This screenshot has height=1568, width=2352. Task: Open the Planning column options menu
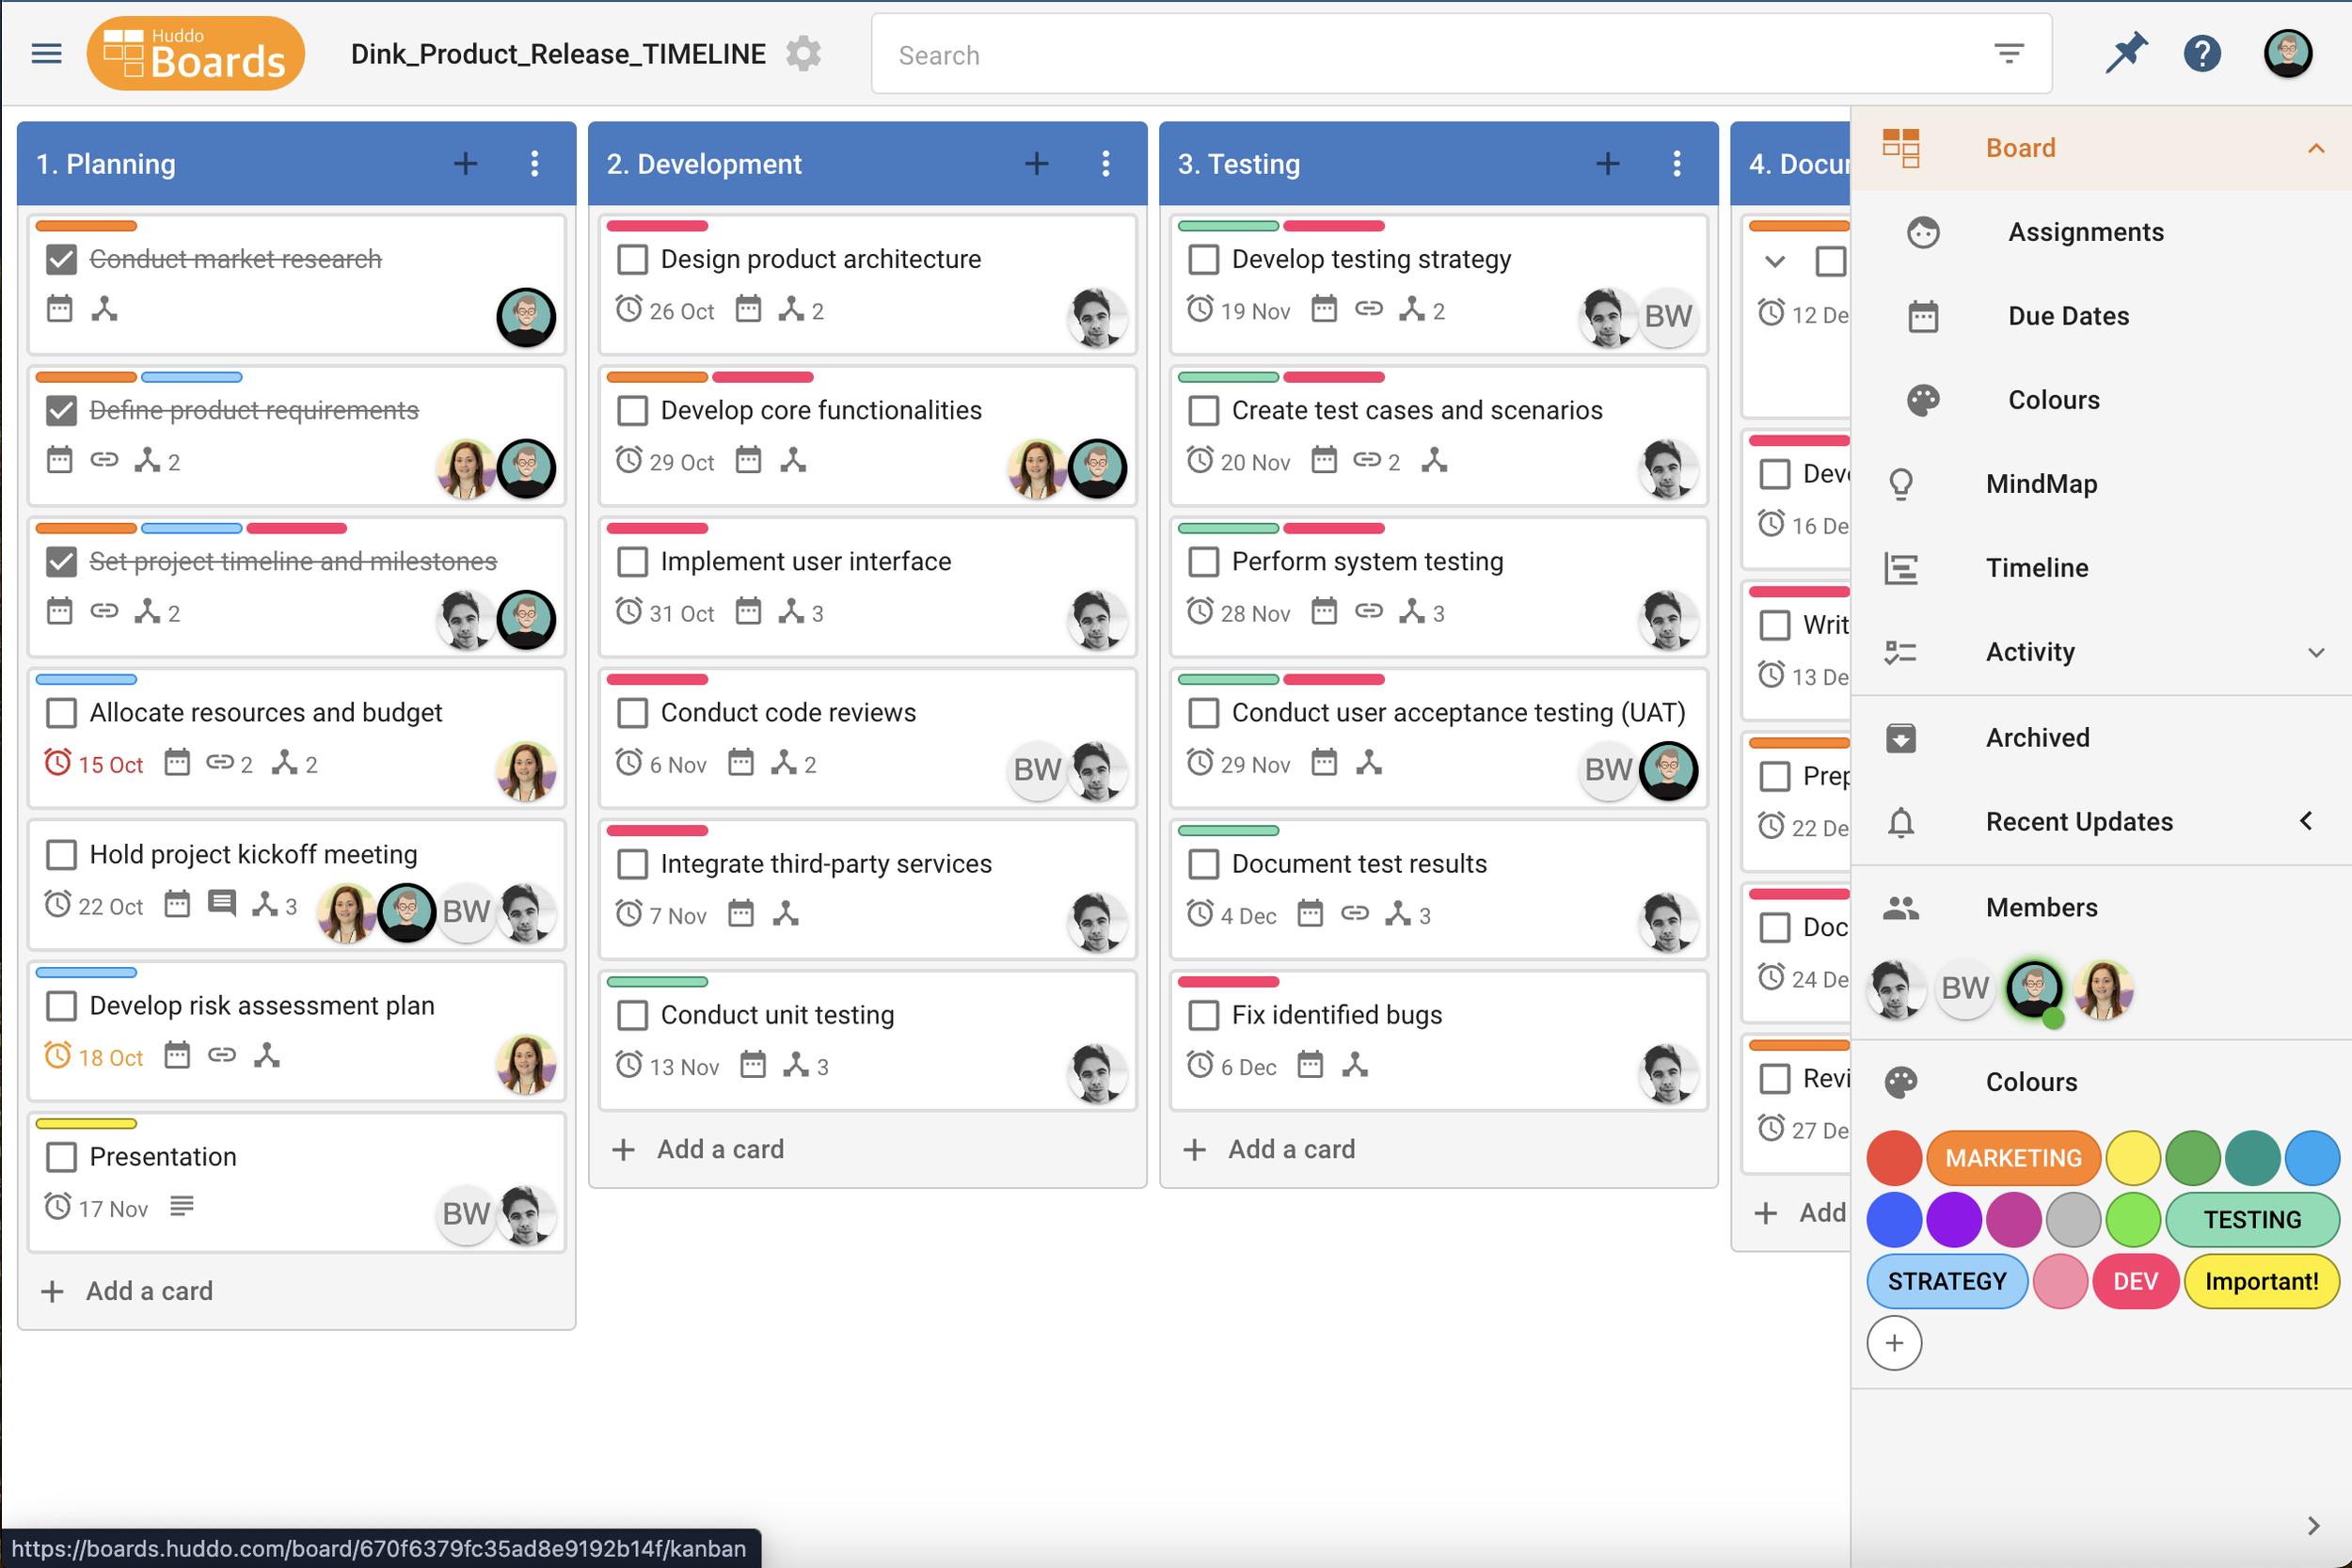coord(536,163)
